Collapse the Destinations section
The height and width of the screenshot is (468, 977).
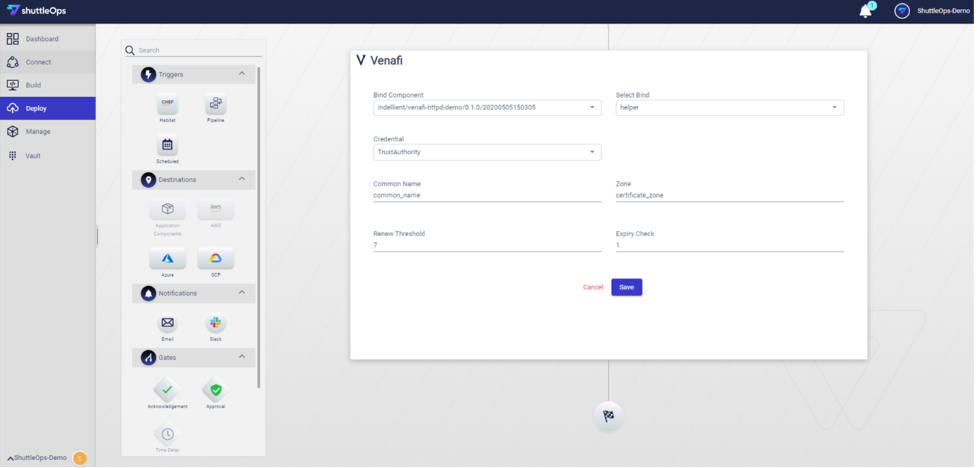click(x=242, y=179)
